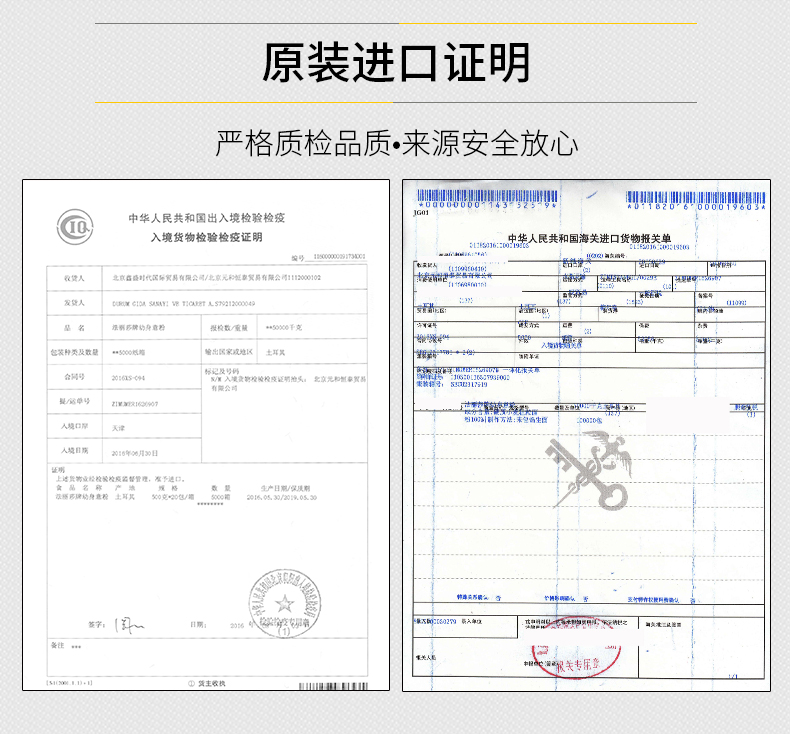Image resolution: width=790 pixels, height=734 pixels.
Task: Click the 入境货物通关单 text on customs form
Action: pos(562,345)
